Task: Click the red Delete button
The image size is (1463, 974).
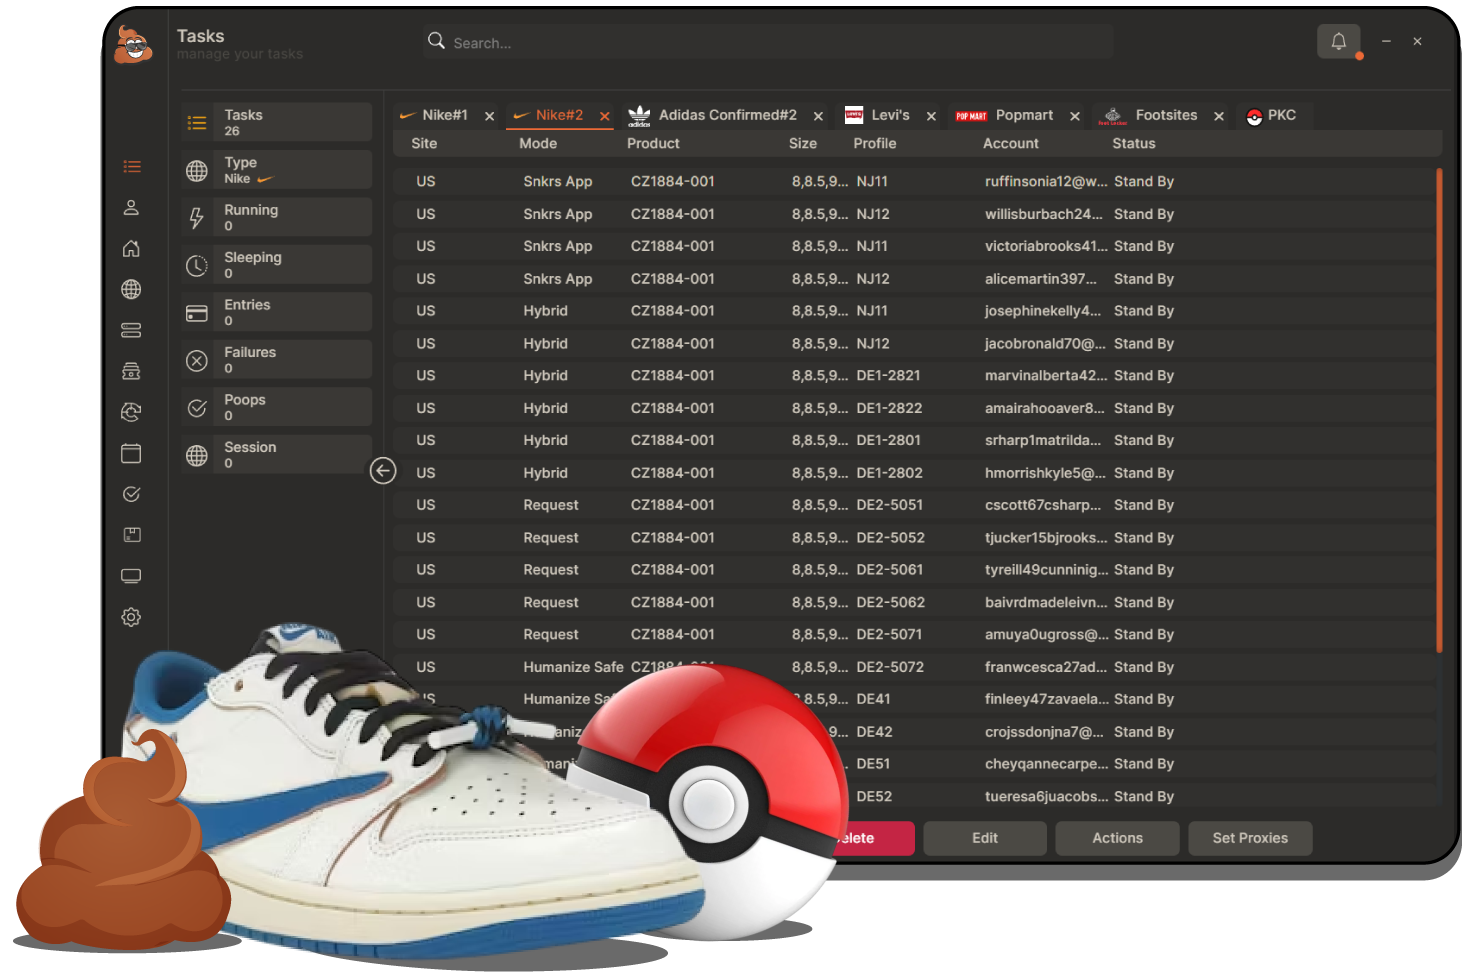Action: pyautogui.click(x=875, y=838)
